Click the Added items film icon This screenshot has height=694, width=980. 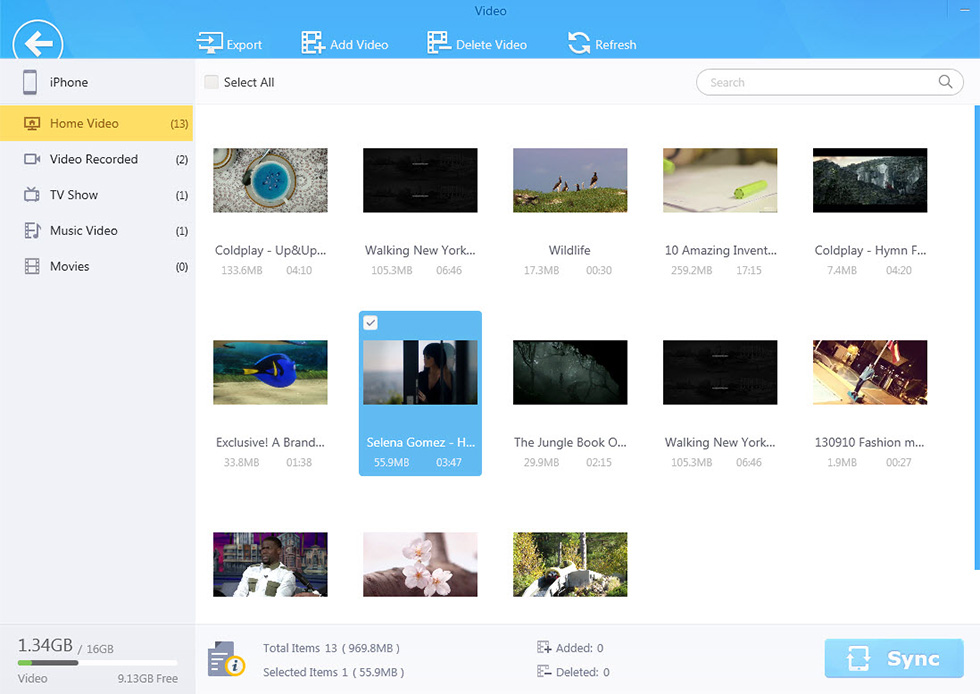(544, 648)
